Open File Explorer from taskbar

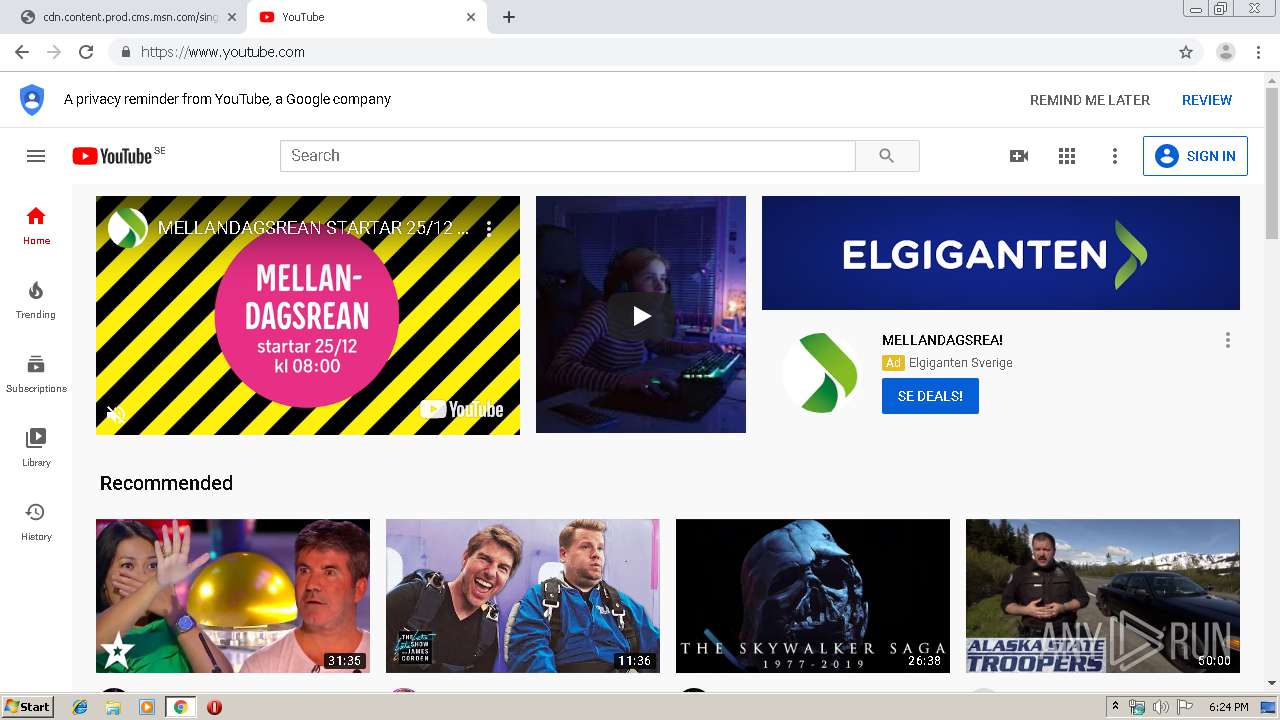pyautogui.click(x=114, y=707)
